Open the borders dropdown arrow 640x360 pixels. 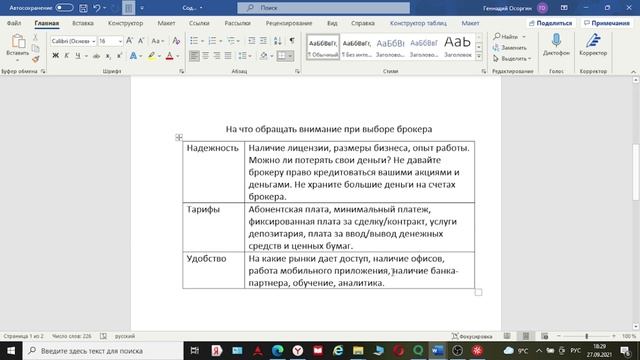(290, 56)
